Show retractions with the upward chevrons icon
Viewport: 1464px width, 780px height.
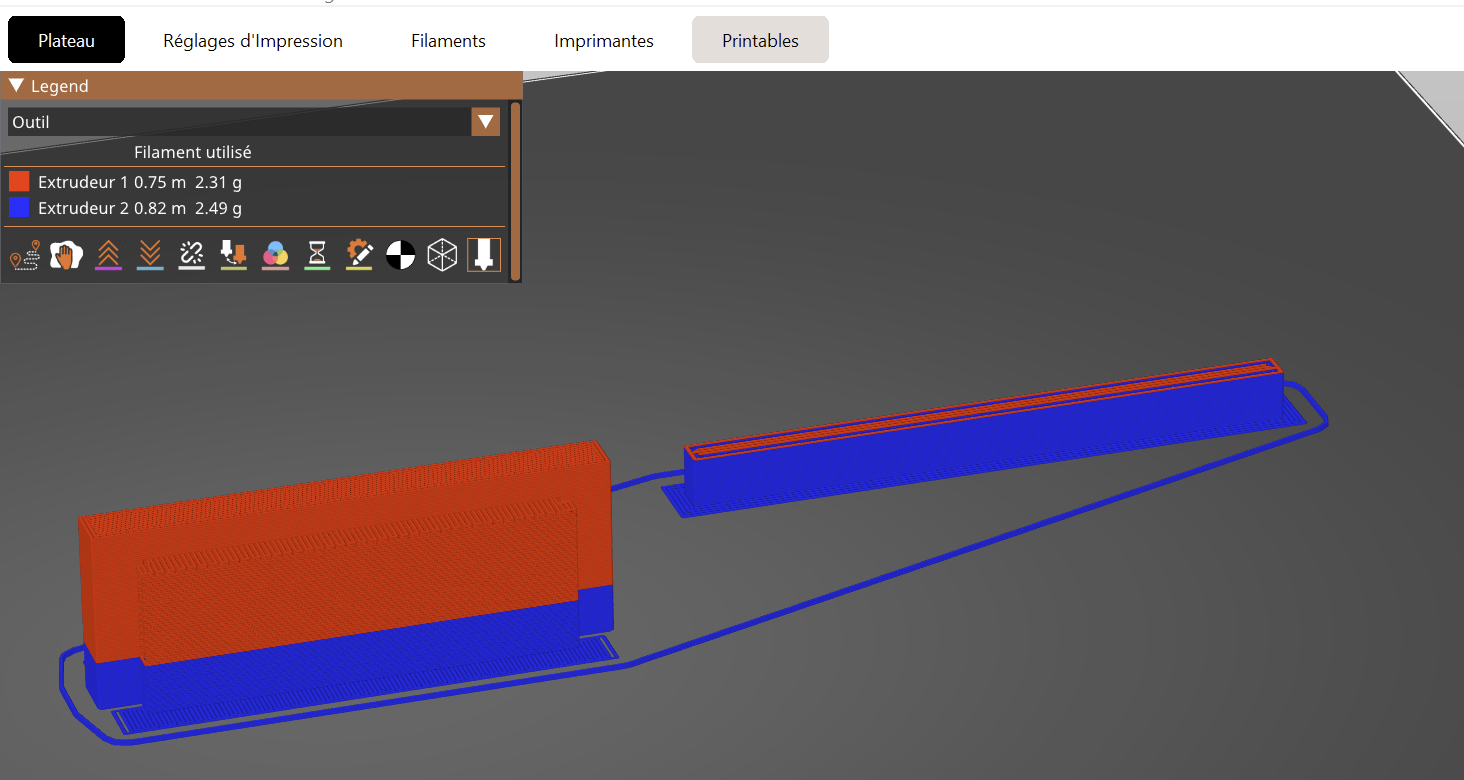pos(108,255)
